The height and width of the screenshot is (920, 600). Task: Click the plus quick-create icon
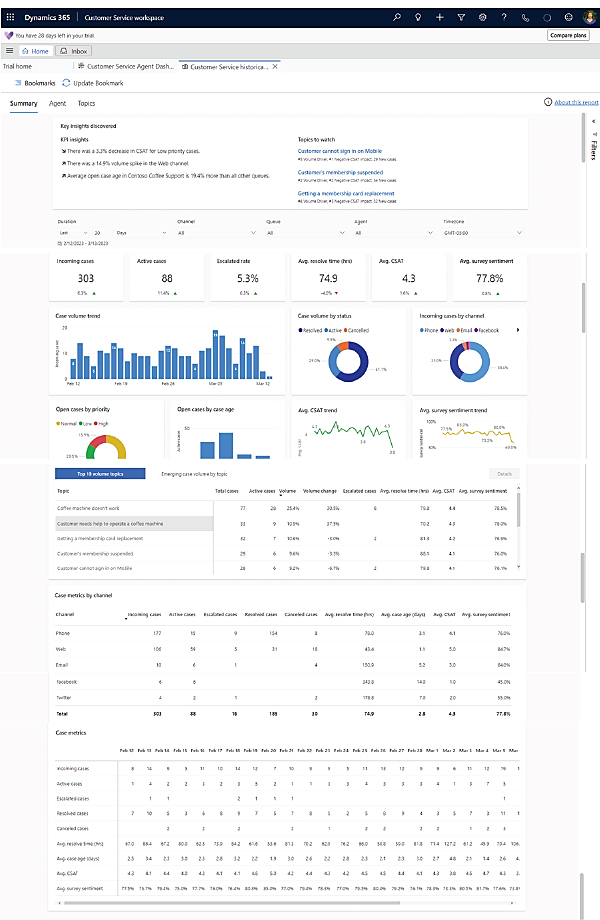440,17
